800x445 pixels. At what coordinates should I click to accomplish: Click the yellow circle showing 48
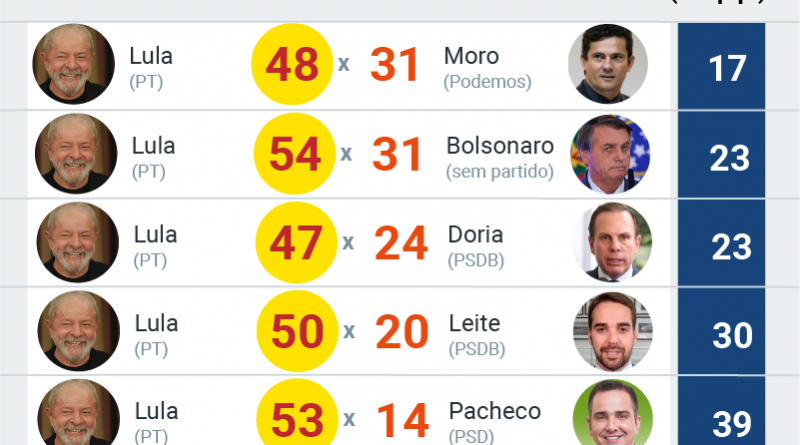coord(291,65)
